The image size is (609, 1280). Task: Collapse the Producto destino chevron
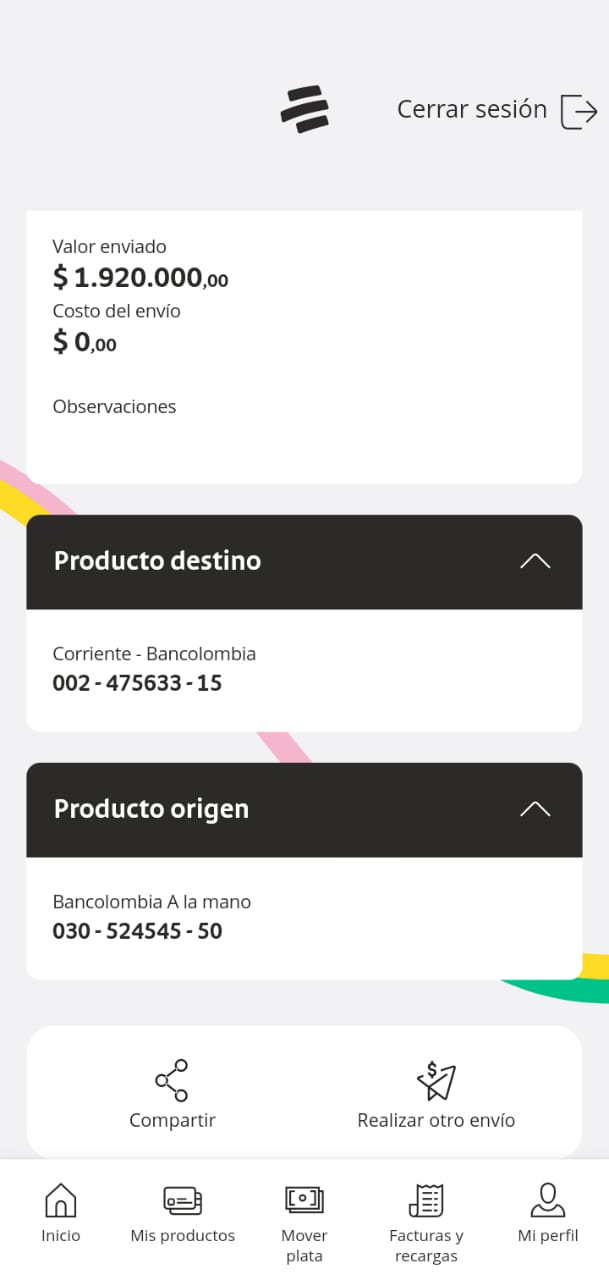(x=535, y=561)
